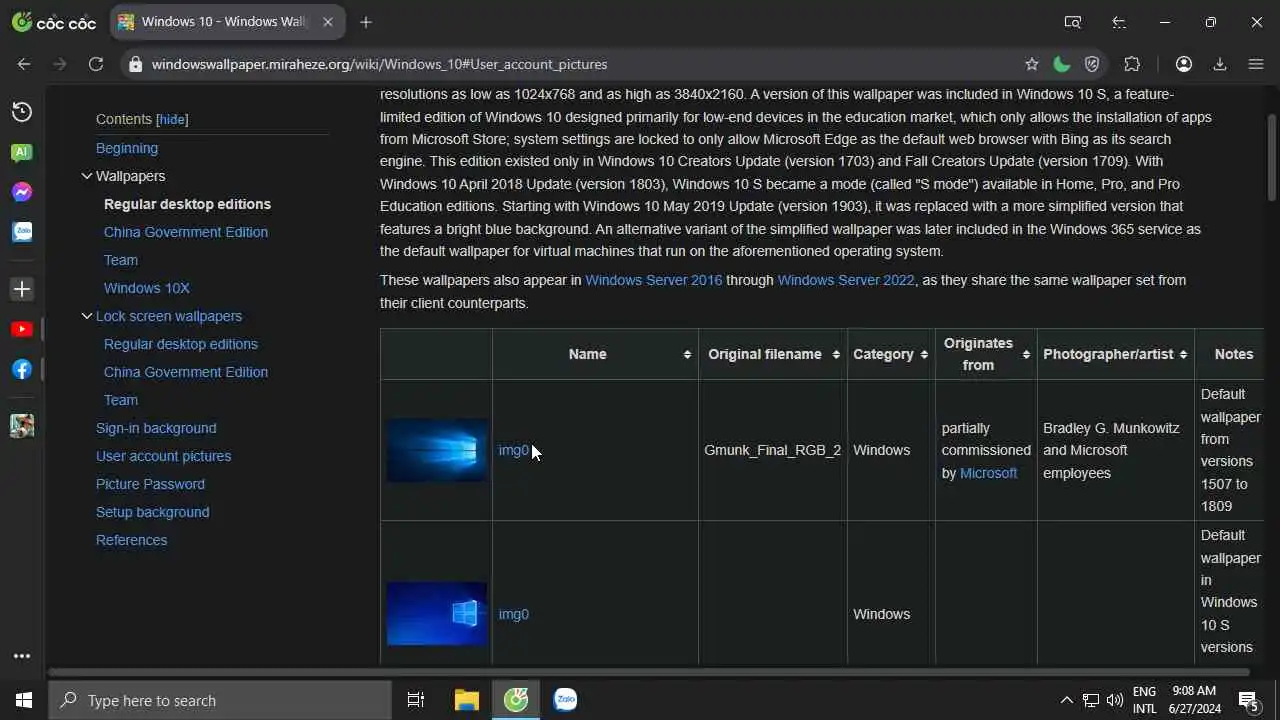1280x720 pixels.
Task: Switch ENG INTL input language
Action: (x=1145, y=700)
